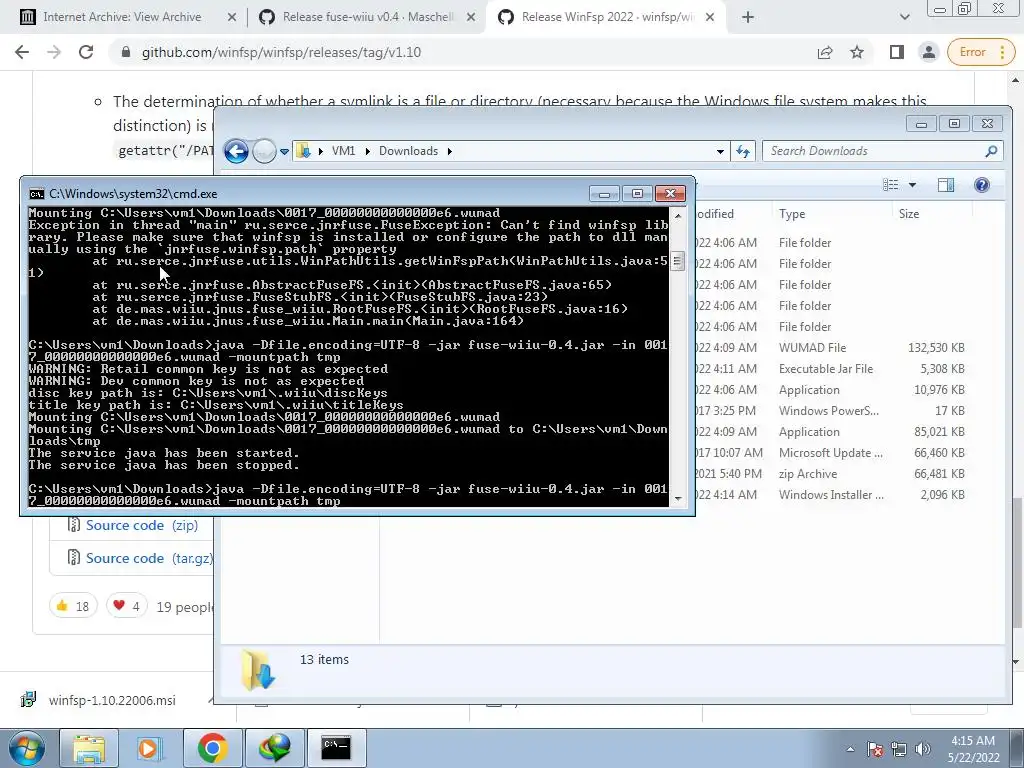The width and height of the screenshot is (1024, 768).
Task: Switch to Internet Archive View Archive tab
Action: pos(121,17)
